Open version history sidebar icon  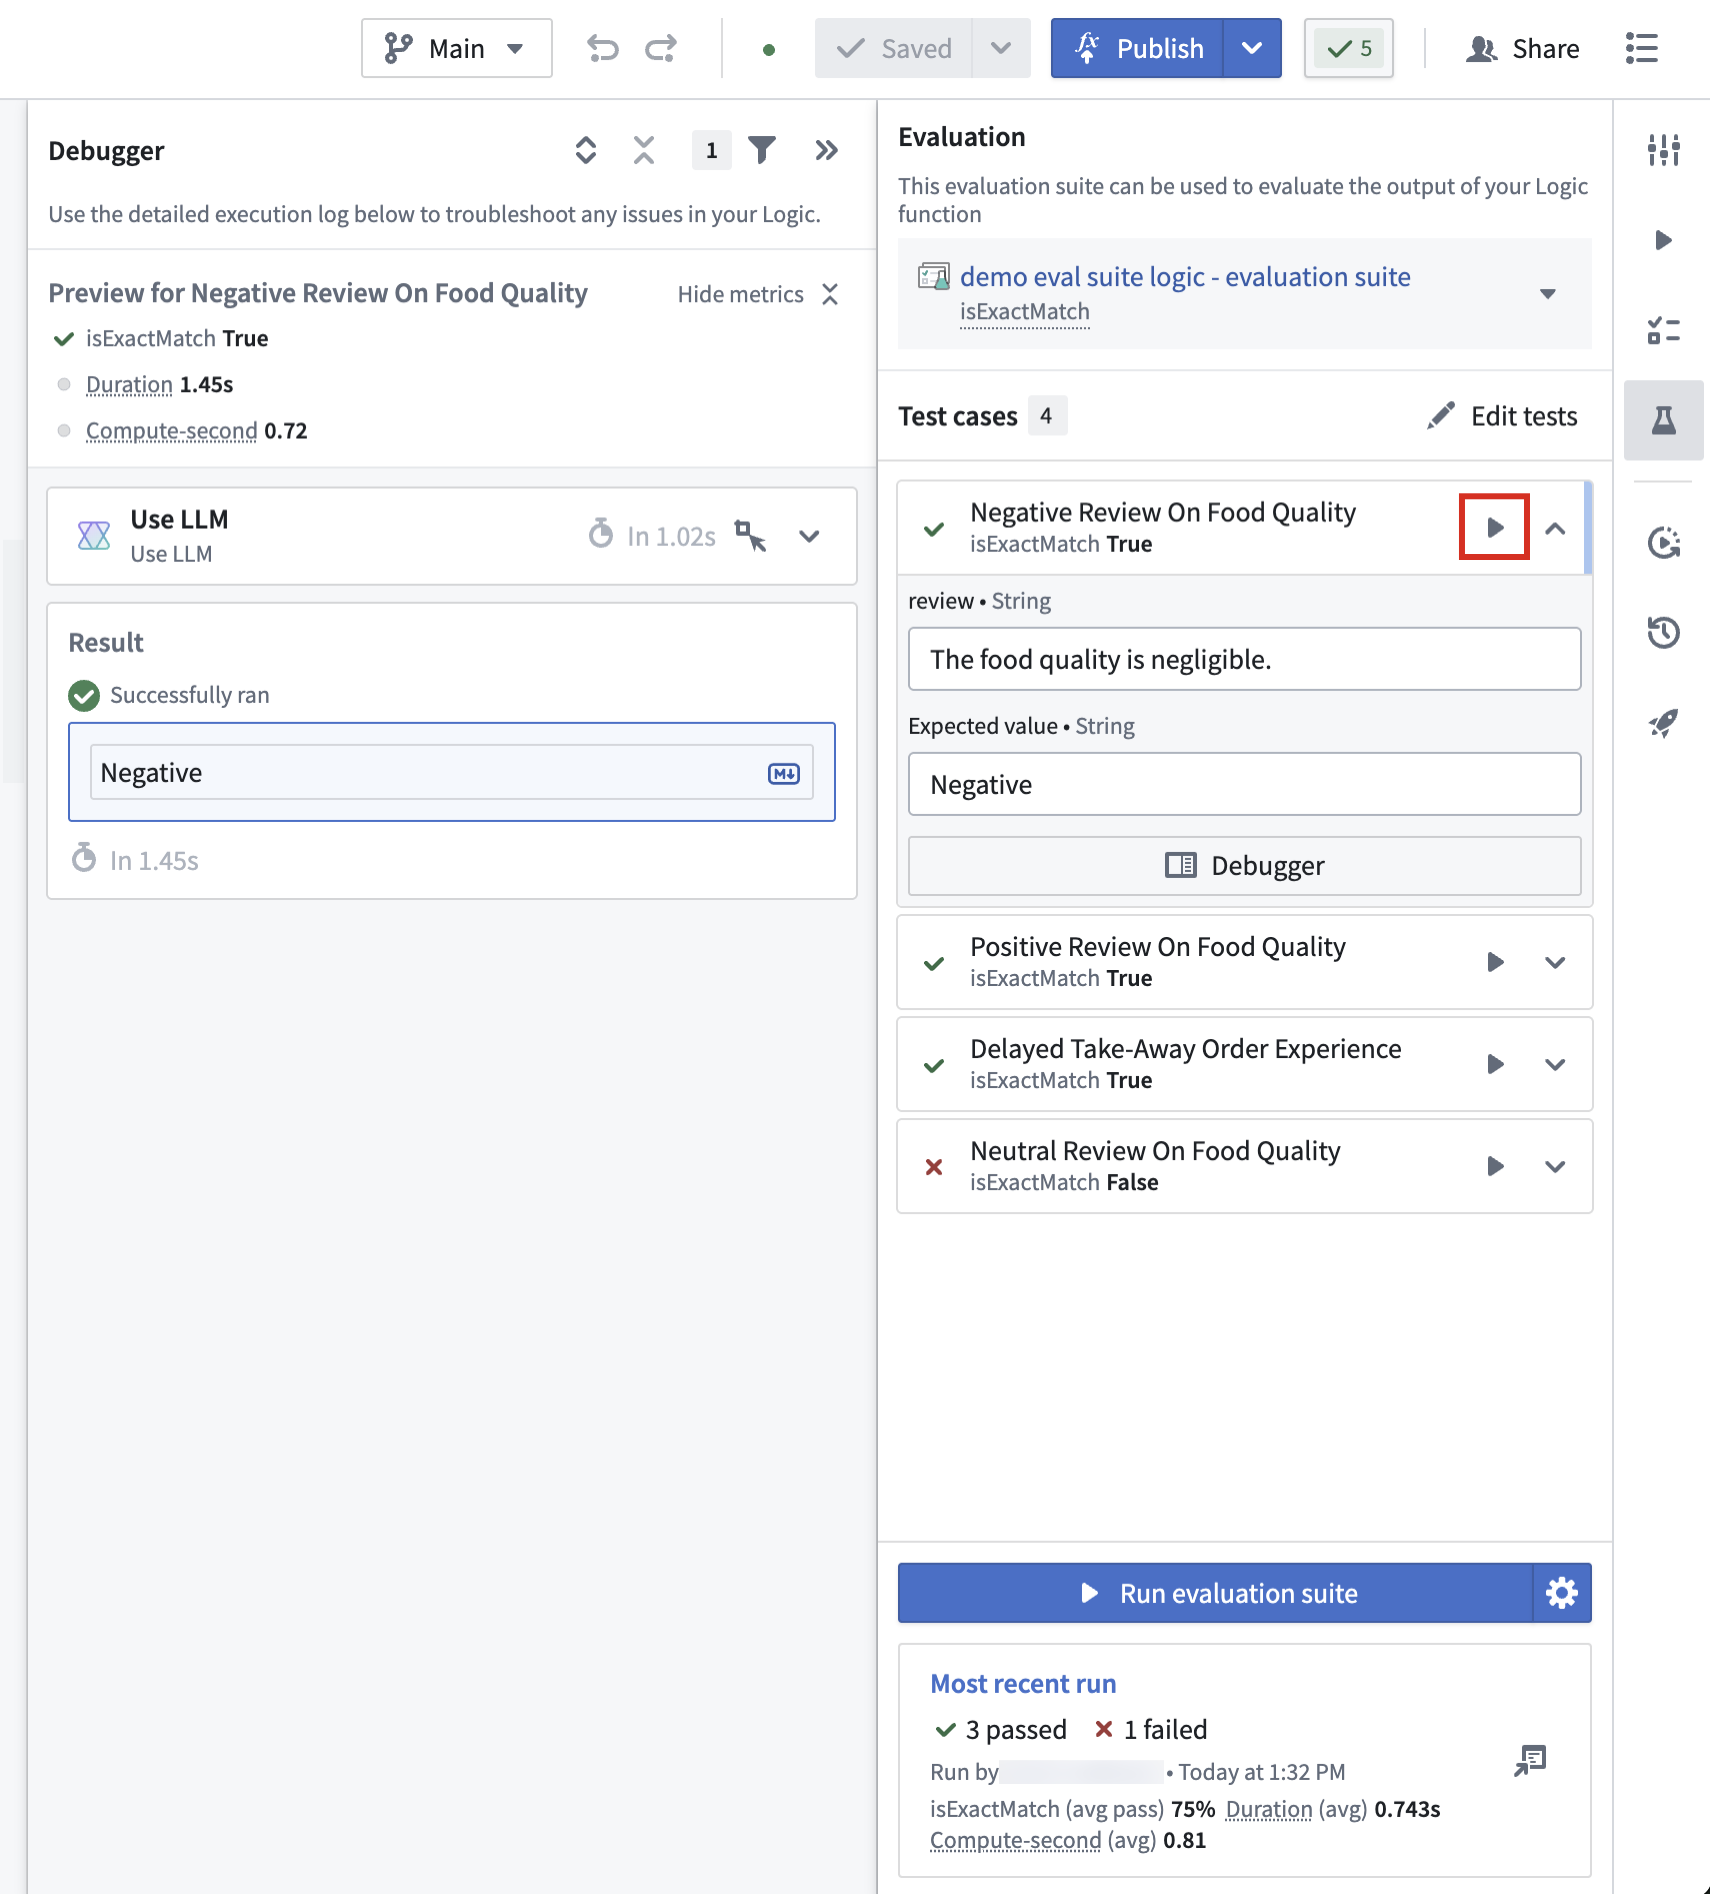1663,632
